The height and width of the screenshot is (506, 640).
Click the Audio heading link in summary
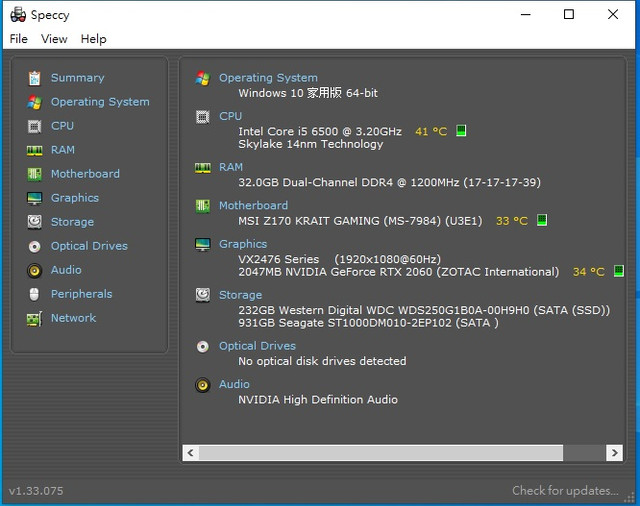(x=234, y=384)
